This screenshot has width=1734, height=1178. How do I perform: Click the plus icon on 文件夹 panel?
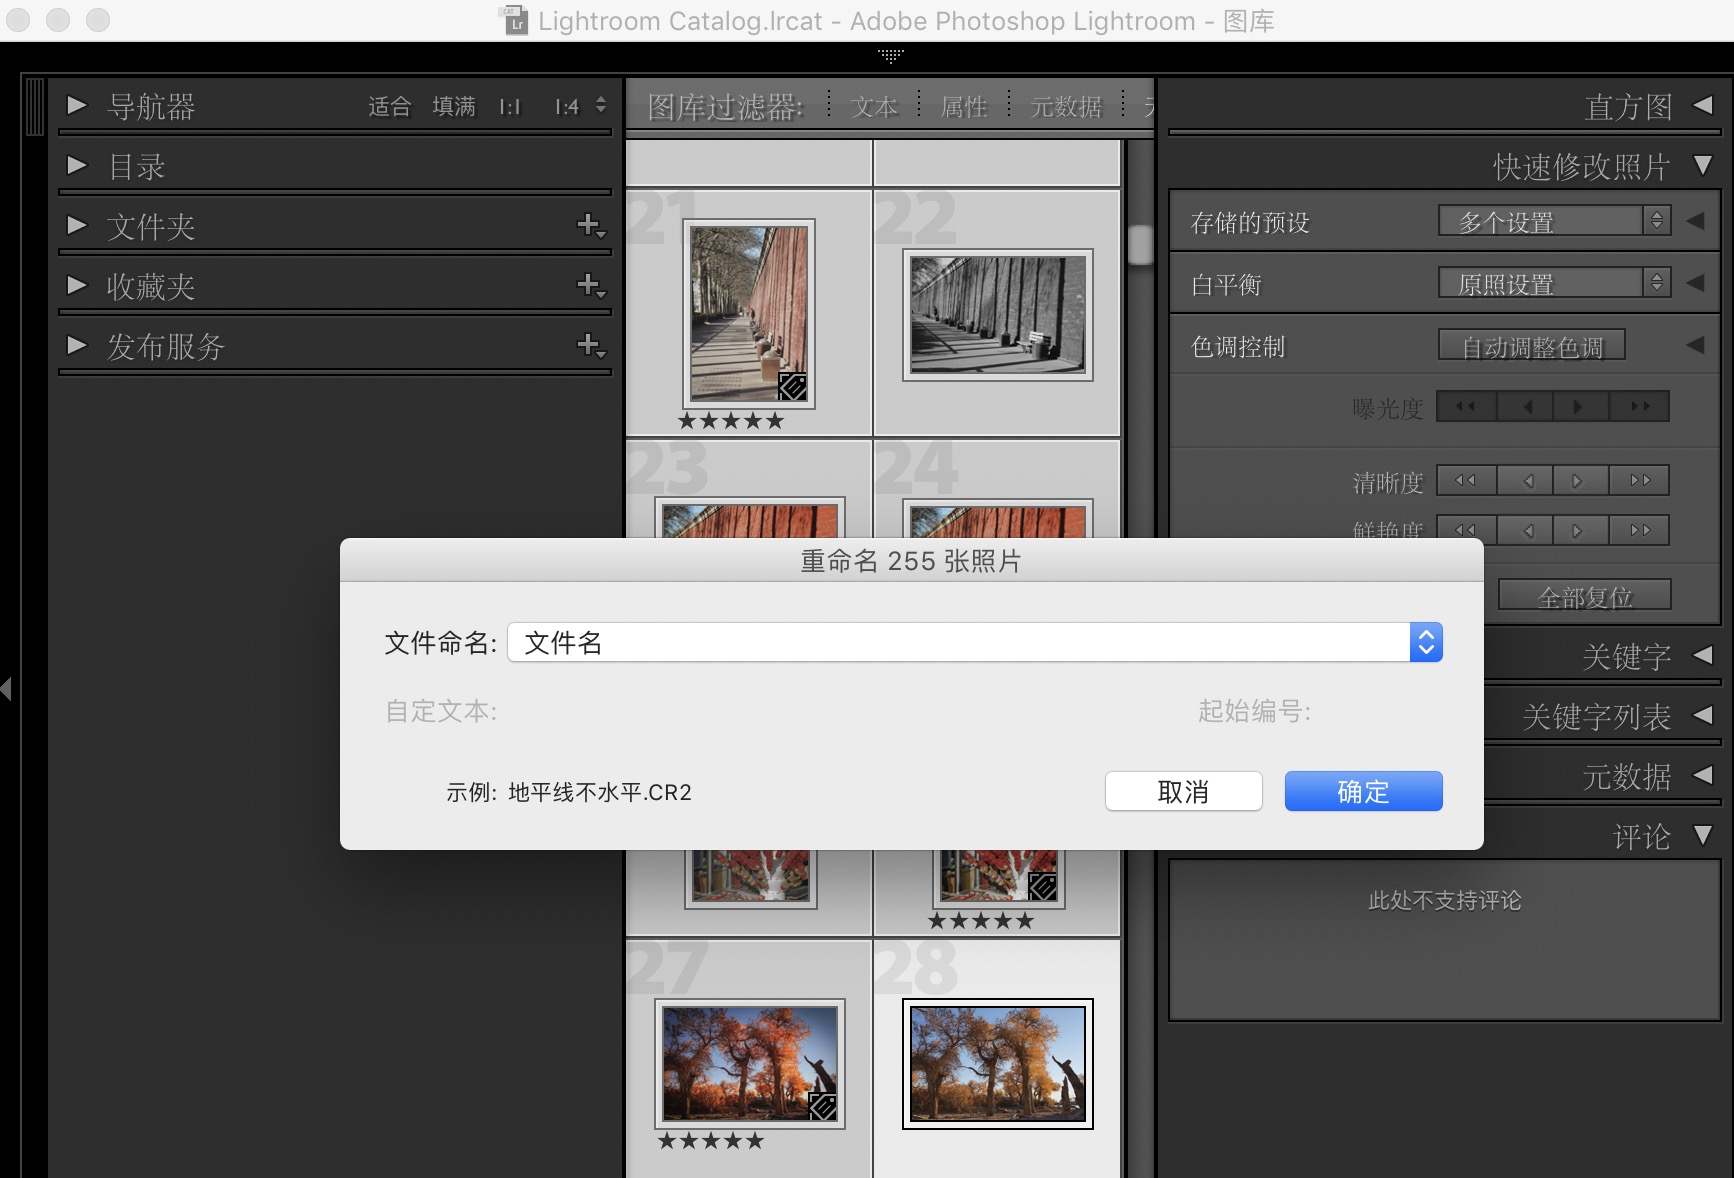(591, 226)
